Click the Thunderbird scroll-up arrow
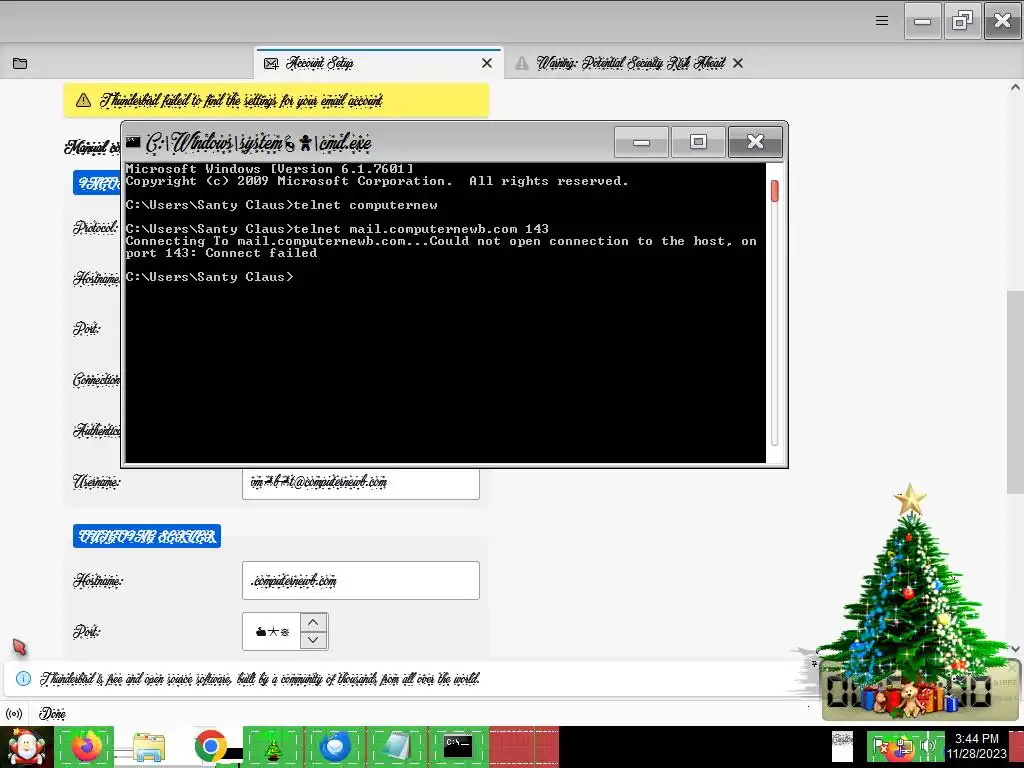 tap(1015, 87)
